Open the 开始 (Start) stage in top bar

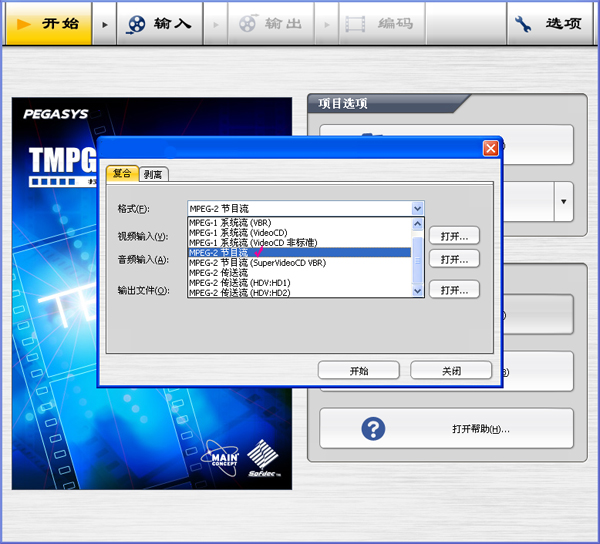pyautogui.click(x=49, y=24)
